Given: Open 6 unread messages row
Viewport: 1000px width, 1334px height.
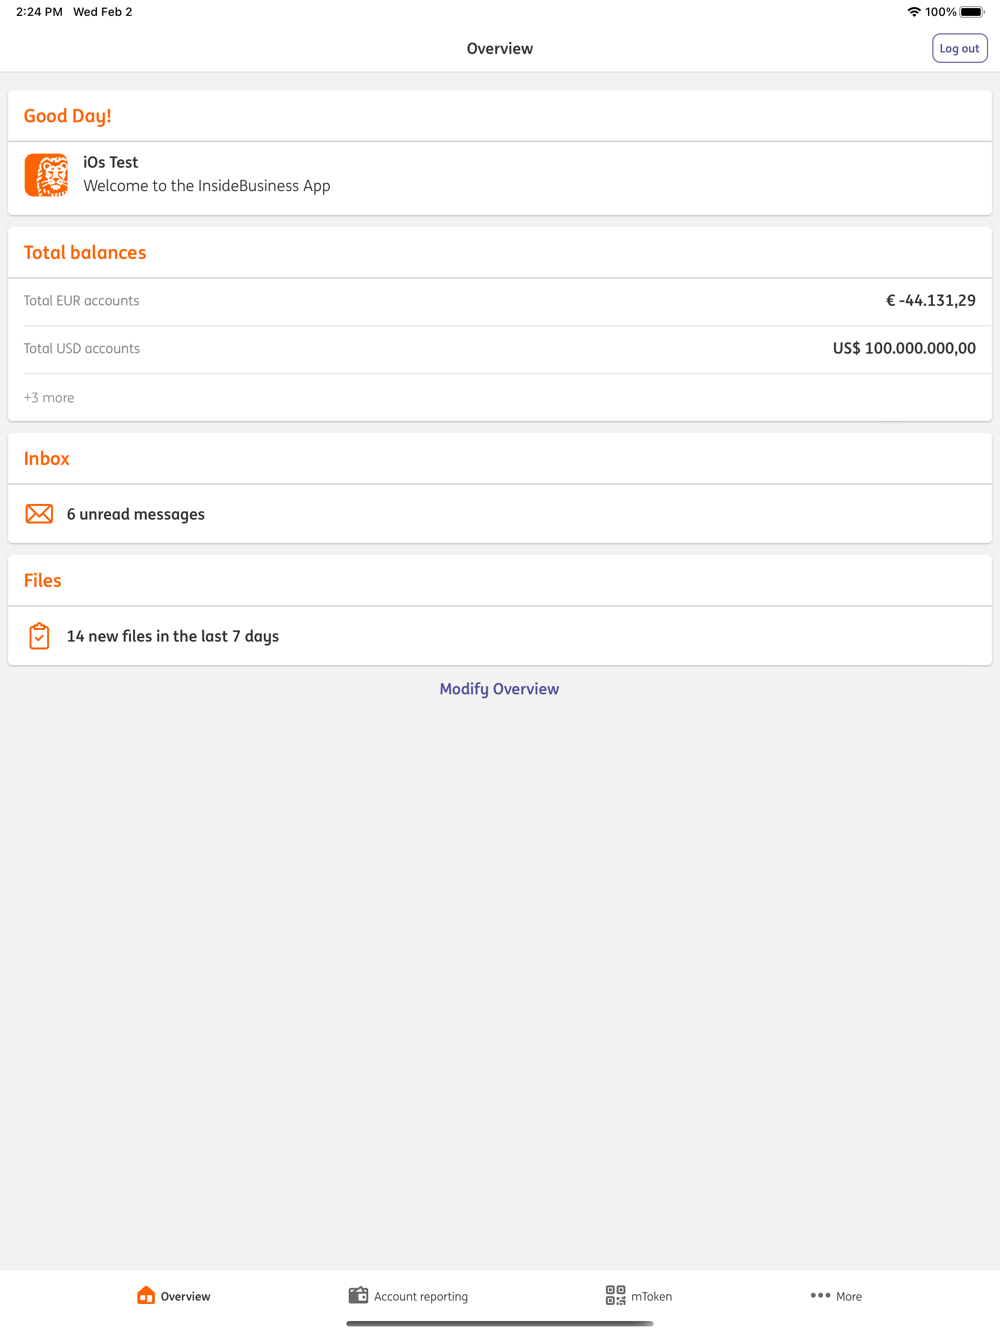Looking at the screenshot, I should [500, 514].
